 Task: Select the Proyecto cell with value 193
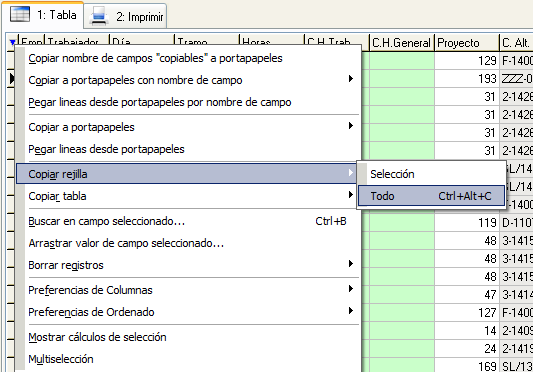[x=467, y=79]
